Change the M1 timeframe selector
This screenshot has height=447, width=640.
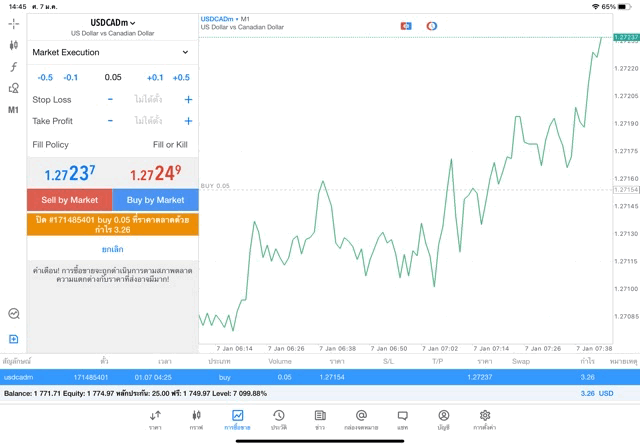[13, 110]
